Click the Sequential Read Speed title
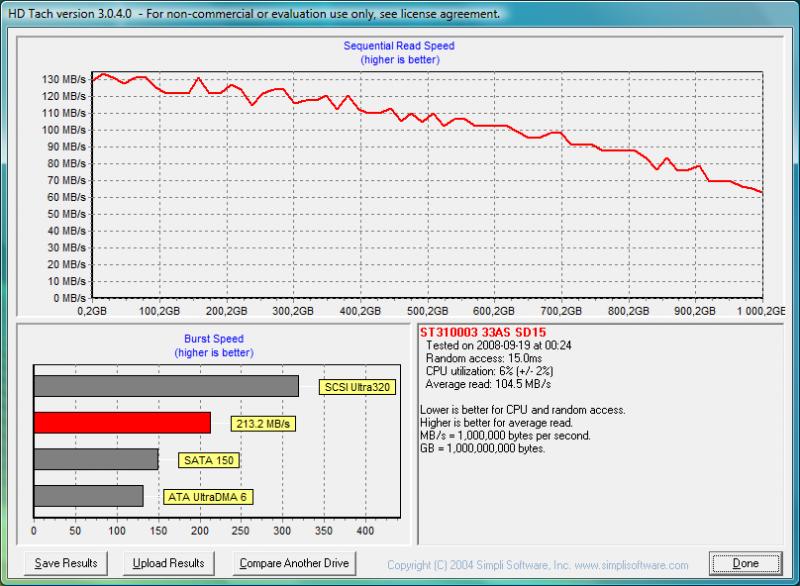This screenshot has width=800, height=586. (x=399, y=45)
